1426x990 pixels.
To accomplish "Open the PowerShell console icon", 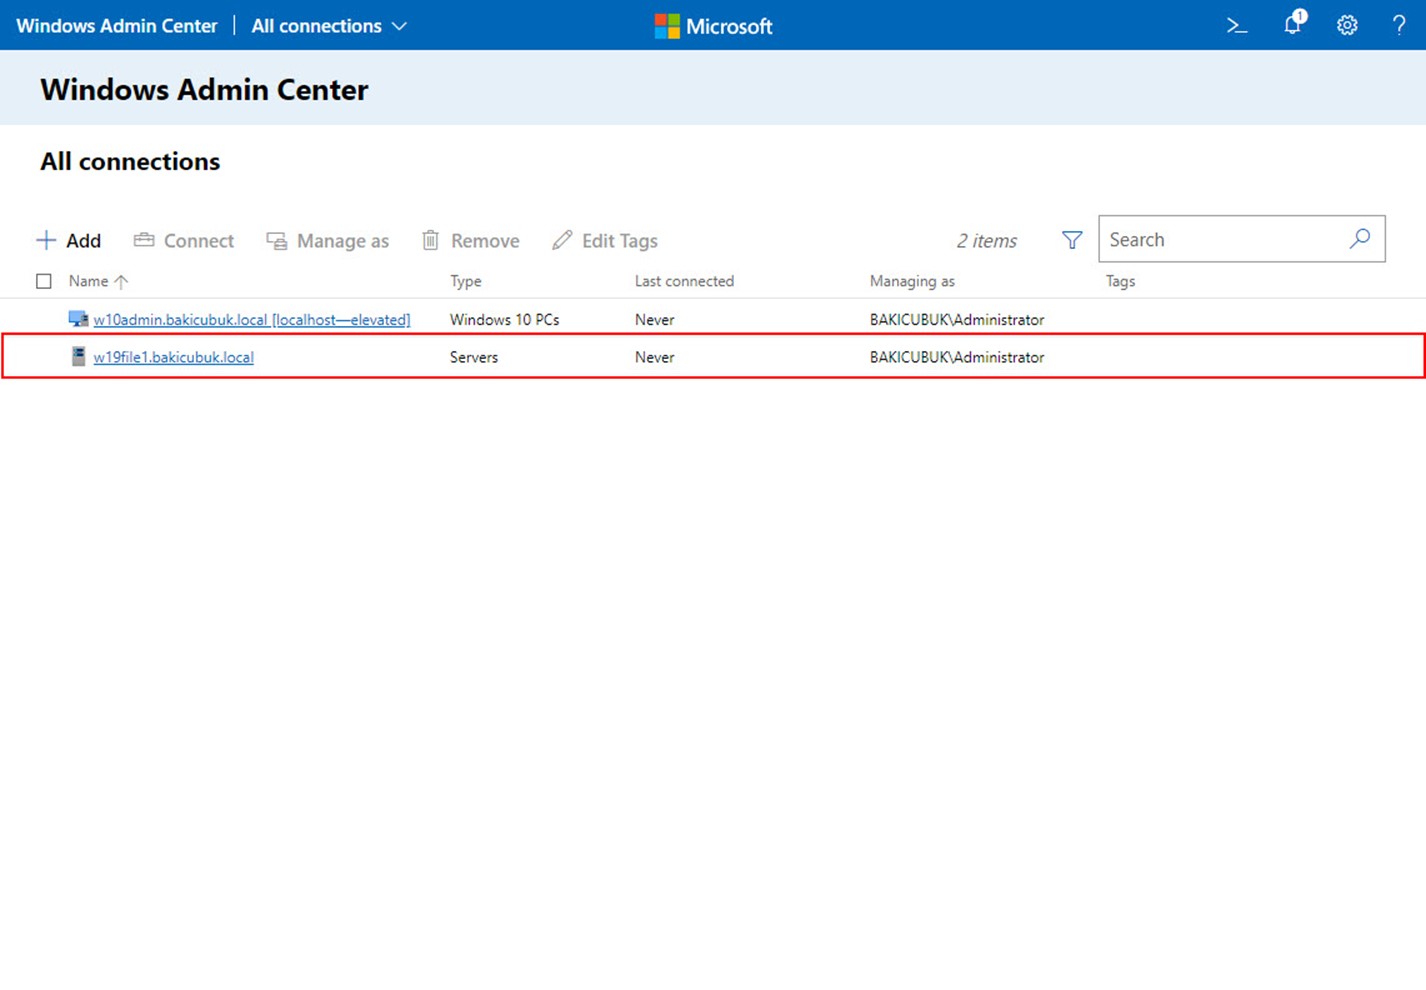I will pyautogui.click(x=1237, y=26).
